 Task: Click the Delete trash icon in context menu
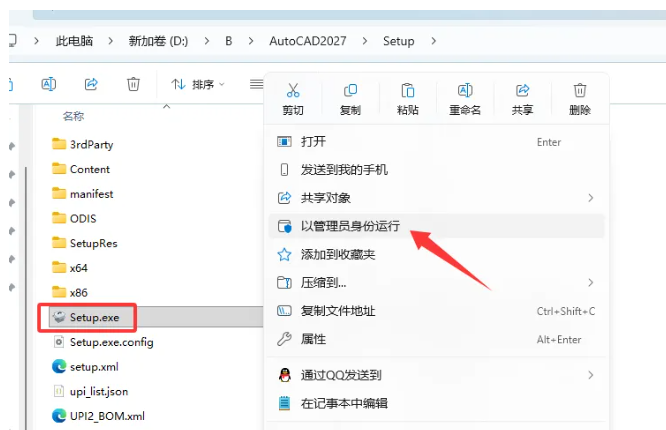(580, 91)
